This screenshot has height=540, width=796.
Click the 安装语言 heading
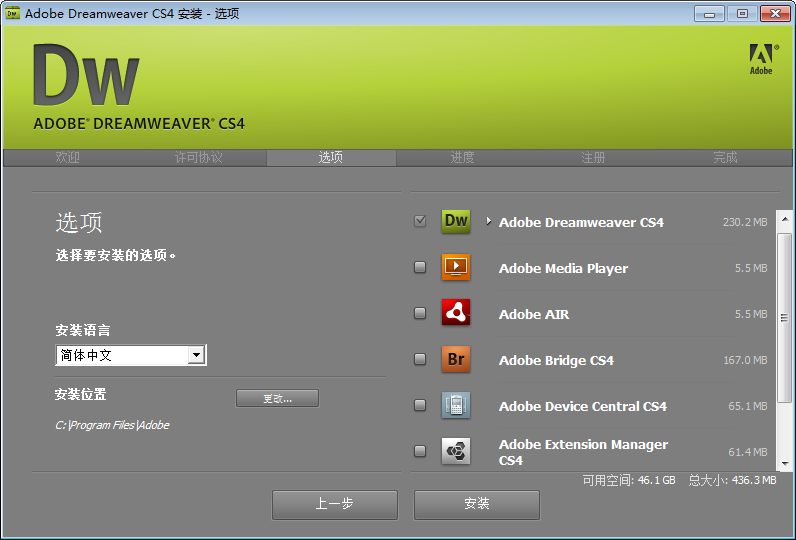[x=83, y=330]
